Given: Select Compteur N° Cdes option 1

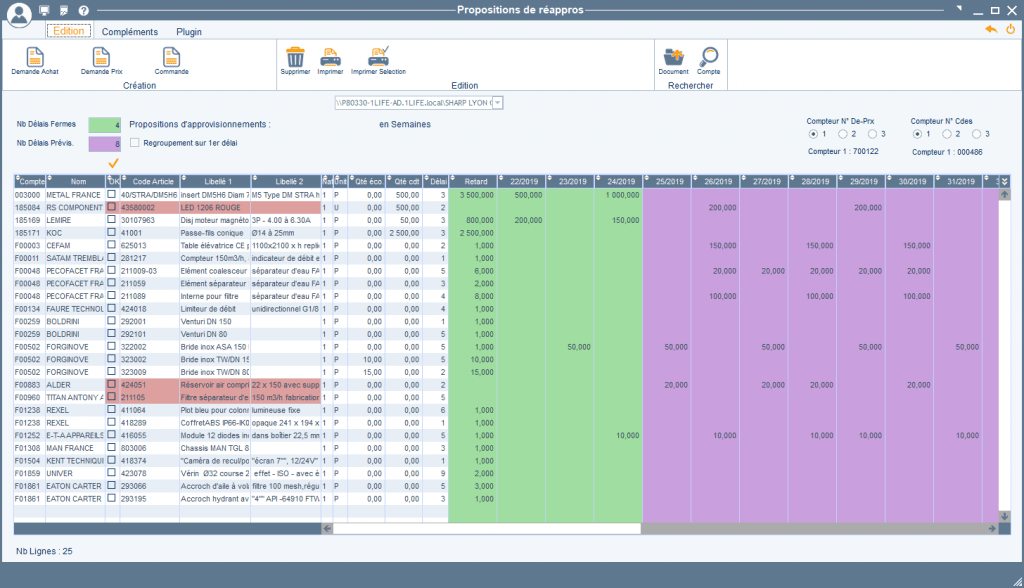Looking at the screenshot, I should (917, 134).
